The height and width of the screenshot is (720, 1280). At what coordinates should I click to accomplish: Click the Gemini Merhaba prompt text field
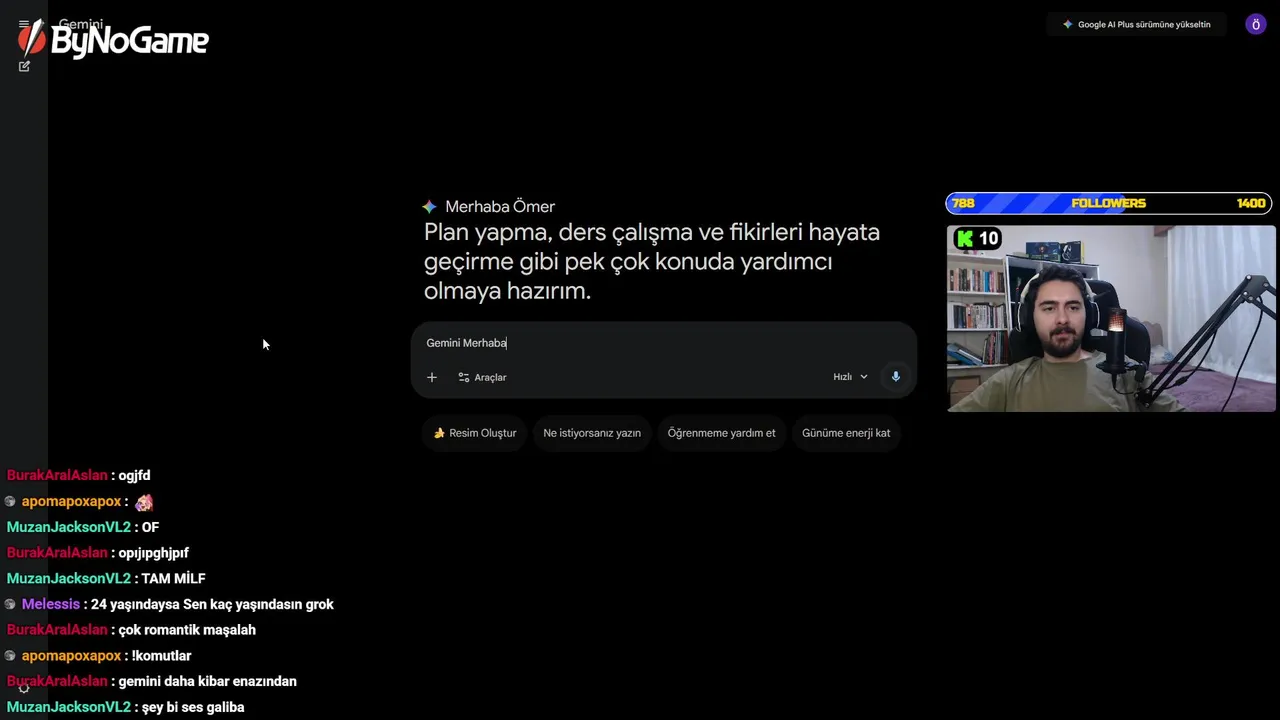(664, 343)
